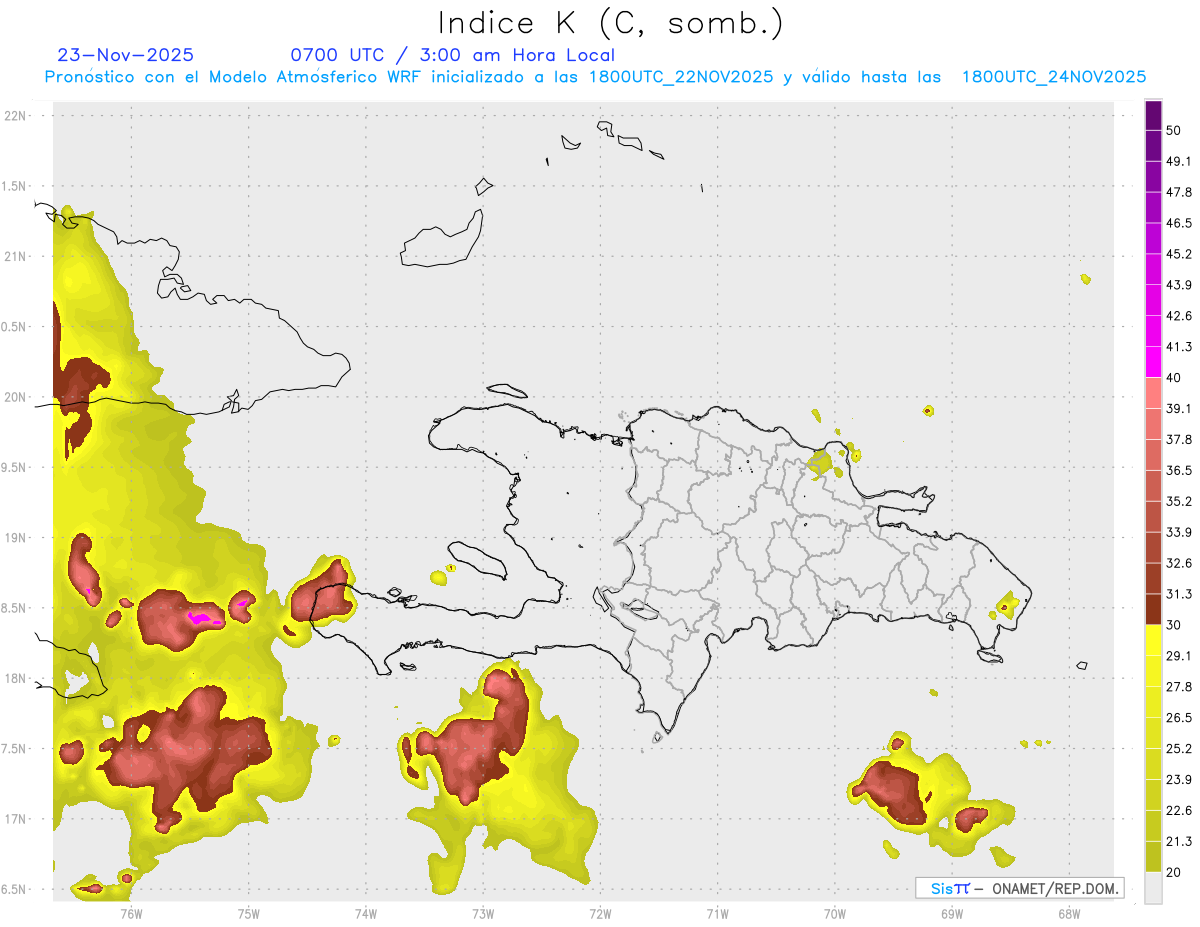This screenshot has width=1200, height=927.
Task: Click the "1800UTC_22NOV2025" initialization time text
Action: 681,77
